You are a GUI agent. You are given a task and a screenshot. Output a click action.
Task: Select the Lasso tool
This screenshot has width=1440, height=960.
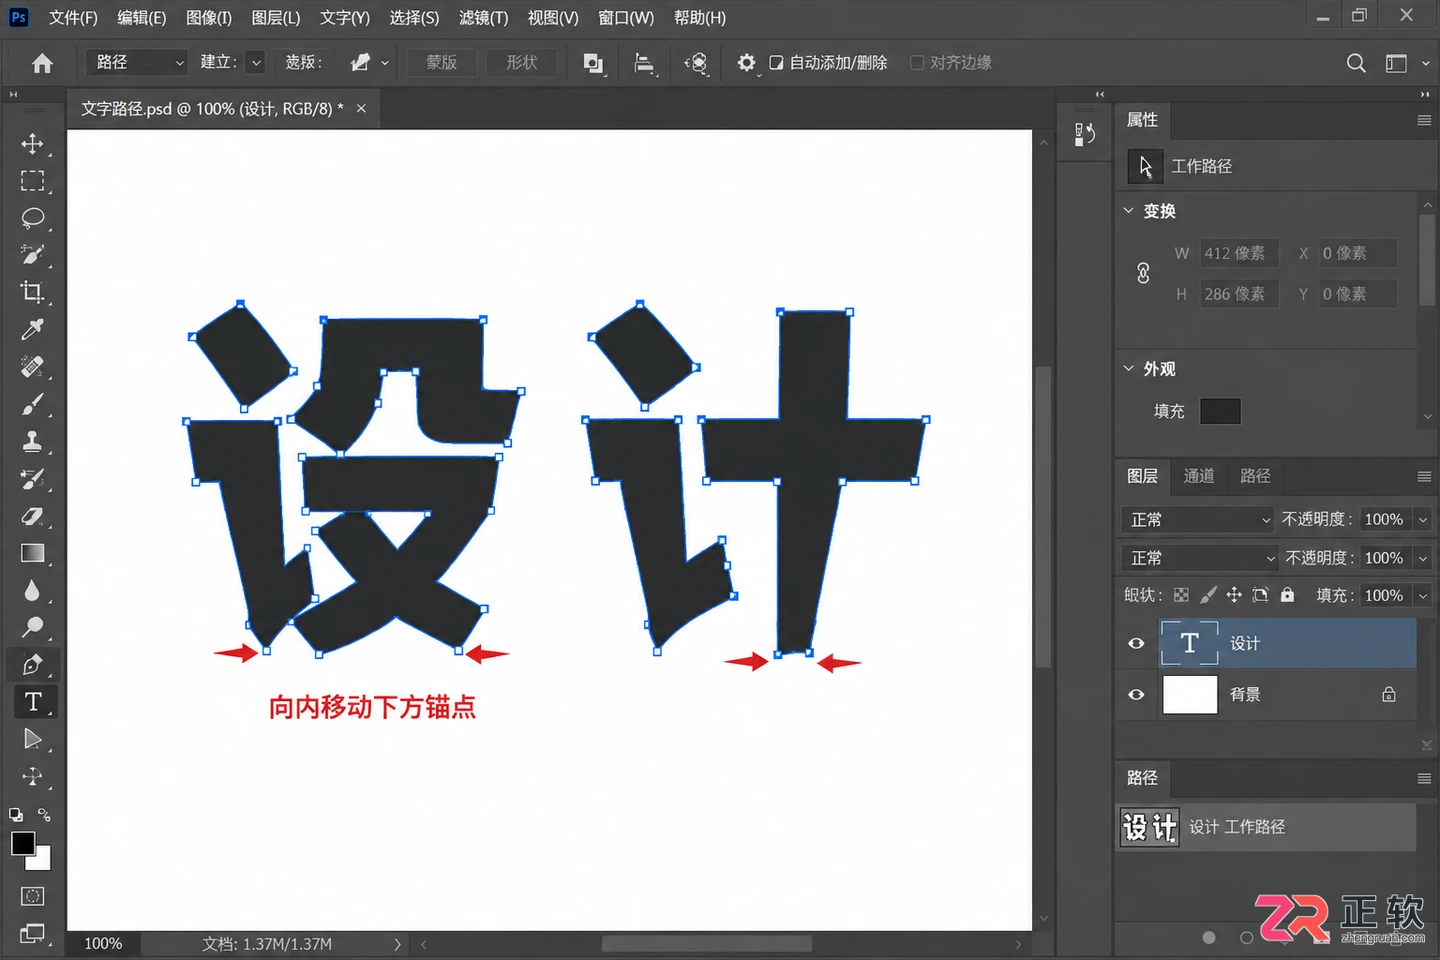pyautogui.click(x=32, y=218)
